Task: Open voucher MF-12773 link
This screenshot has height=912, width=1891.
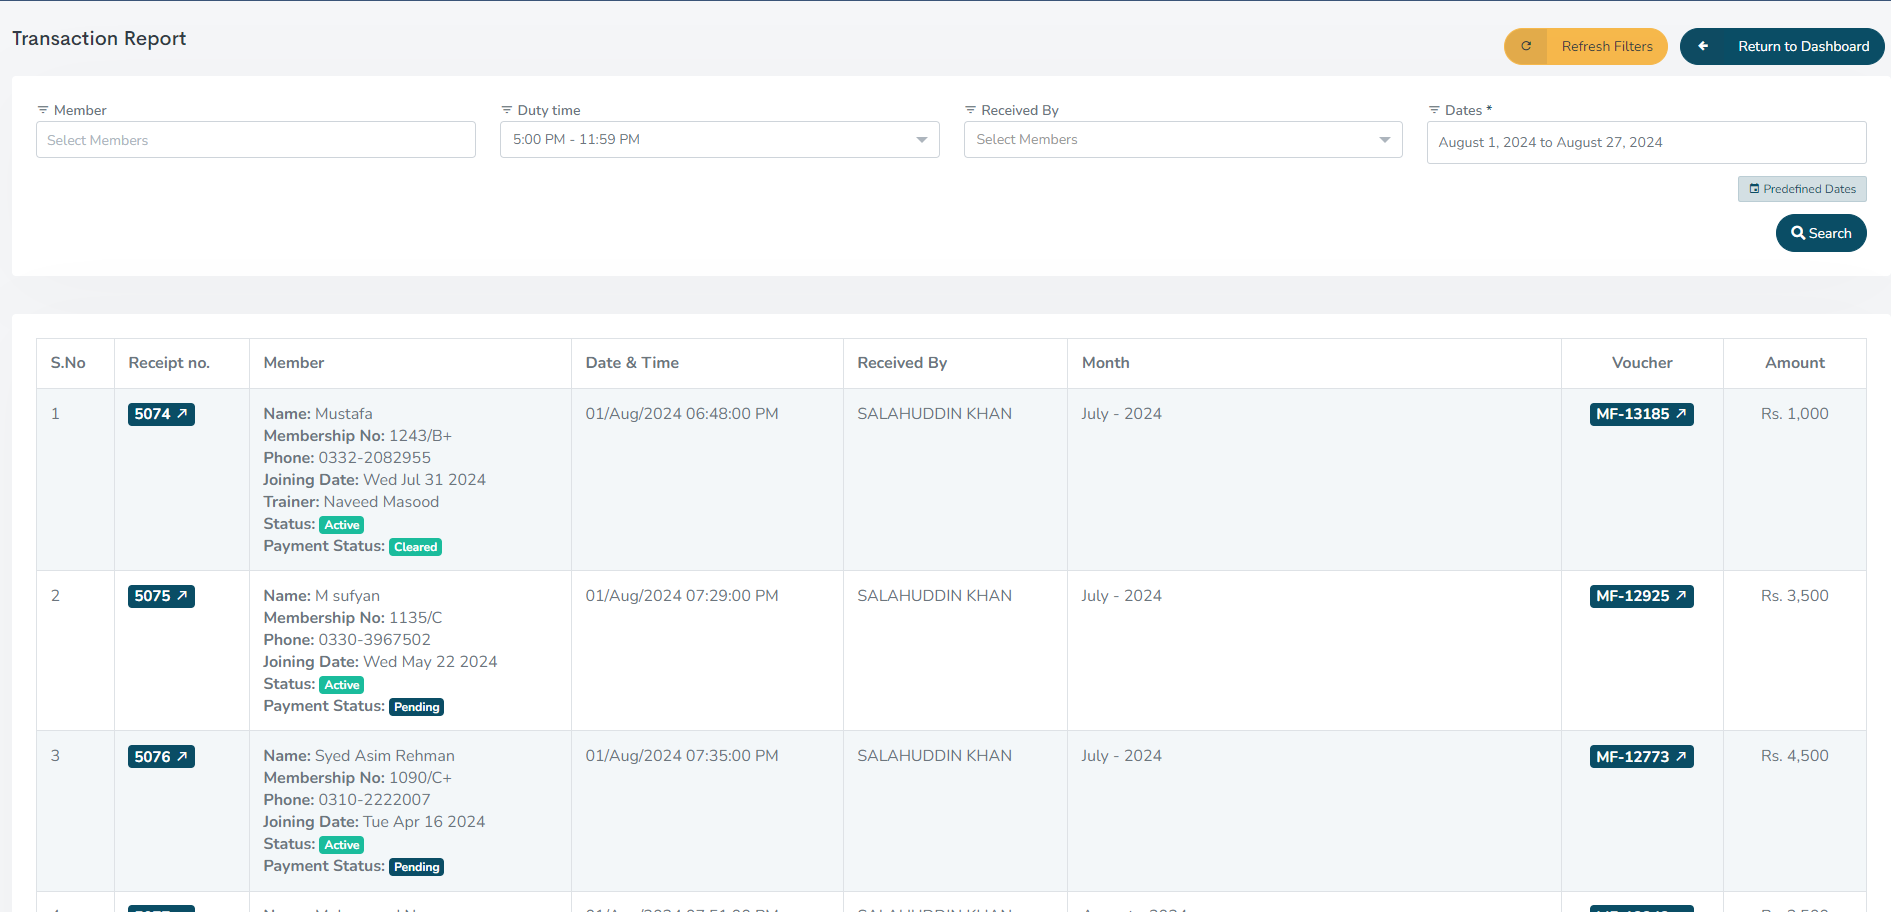Action: click(1641, 757)
